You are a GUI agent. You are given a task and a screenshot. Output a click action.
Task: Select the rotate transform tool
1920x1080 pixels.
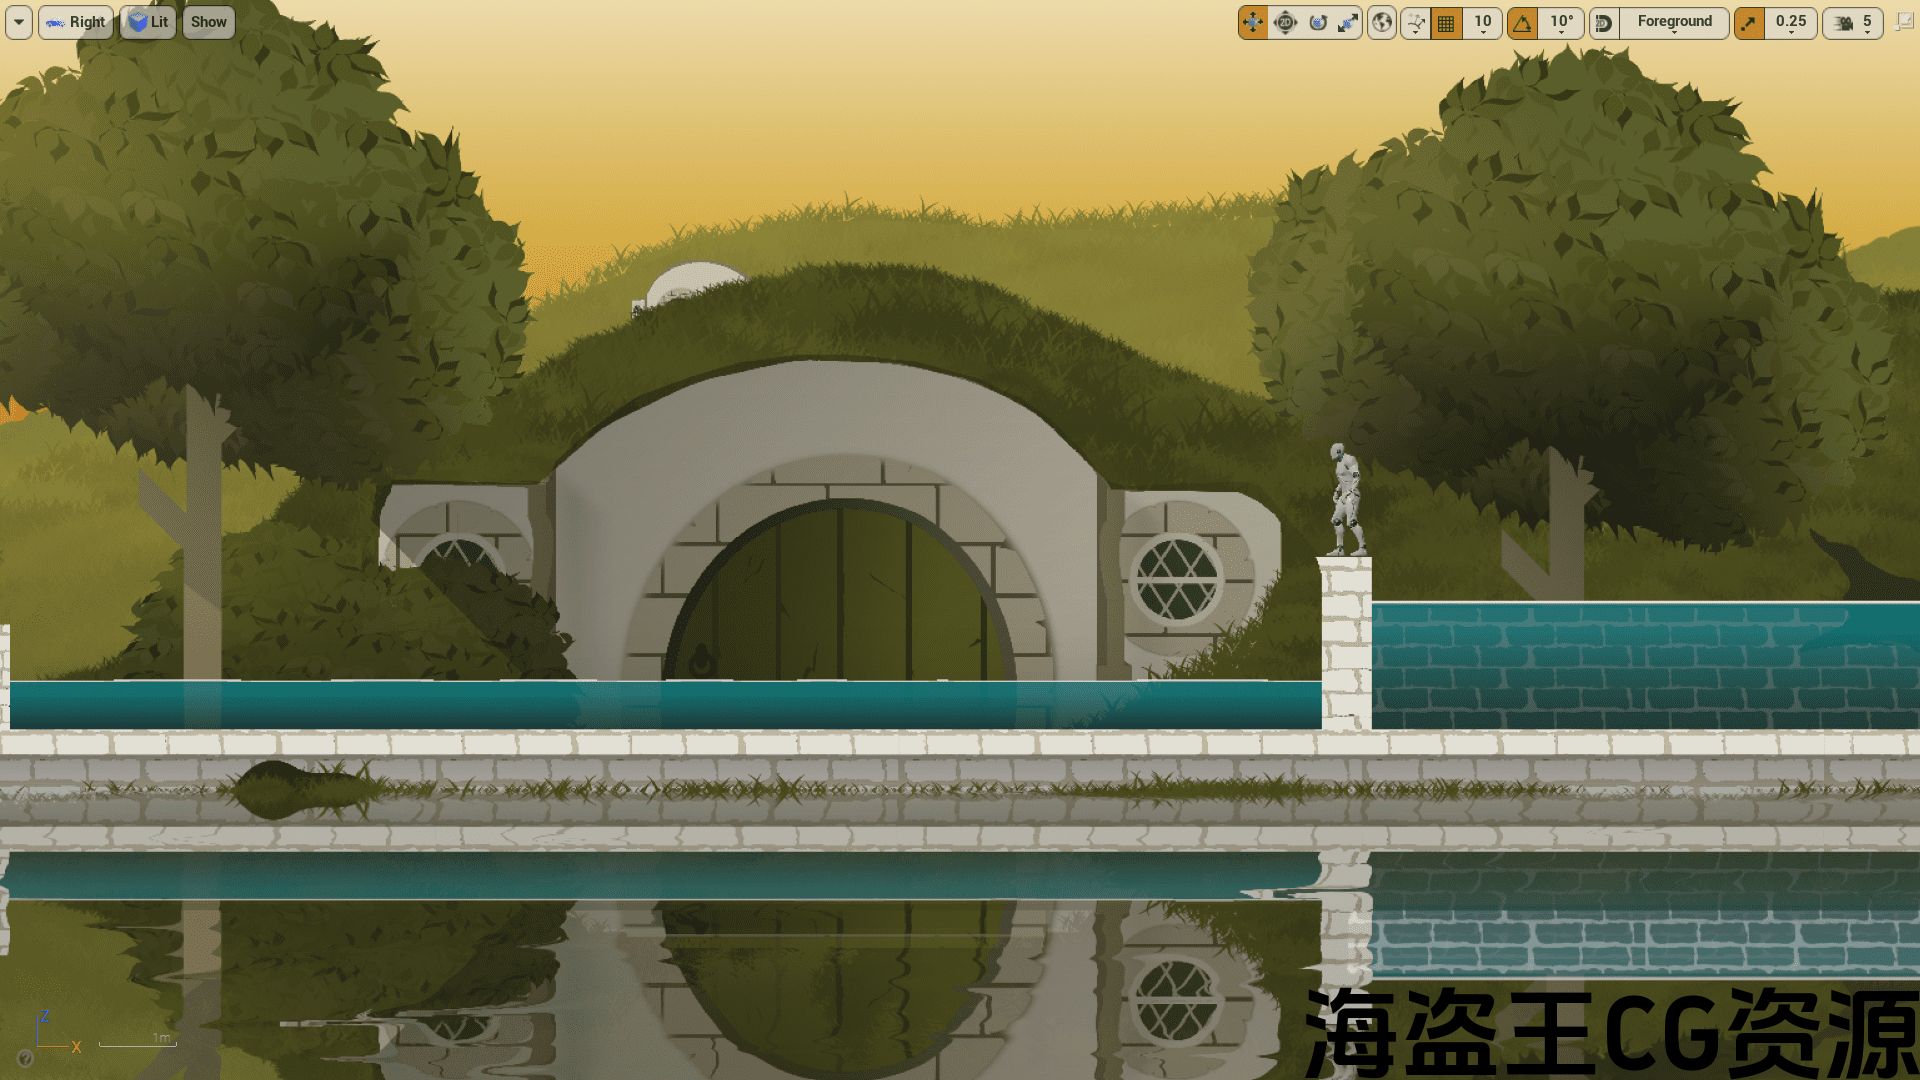(x=1318, y=22)
